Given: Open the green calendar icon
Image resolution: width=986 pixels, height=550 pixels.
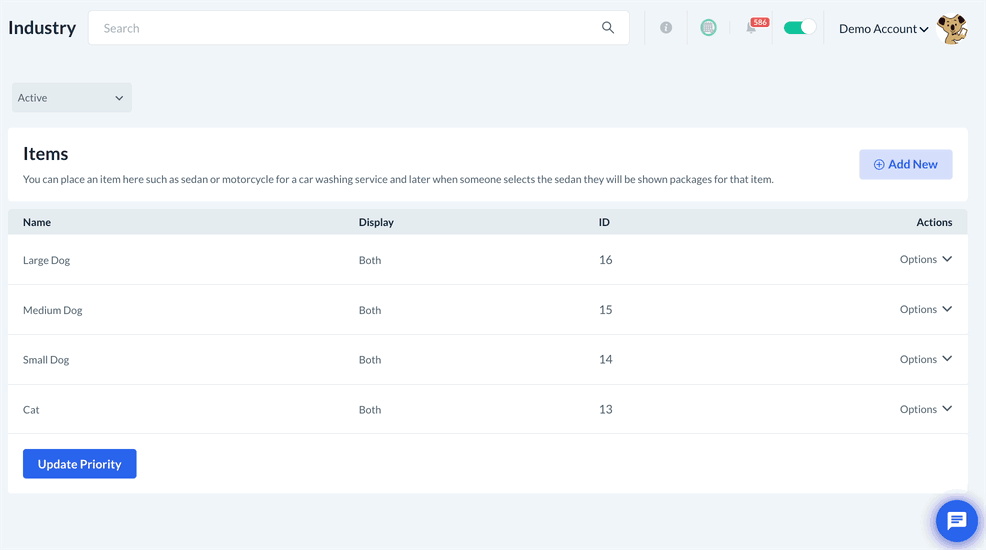Looking at the screenshot, I should (x=708, y=28).
